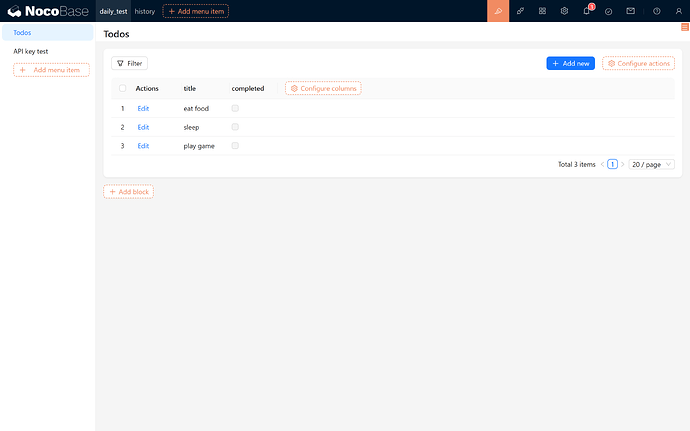Switch to the daily_test menu
Image resolution: width=690 pixels, height=431 pixels.
113,11
